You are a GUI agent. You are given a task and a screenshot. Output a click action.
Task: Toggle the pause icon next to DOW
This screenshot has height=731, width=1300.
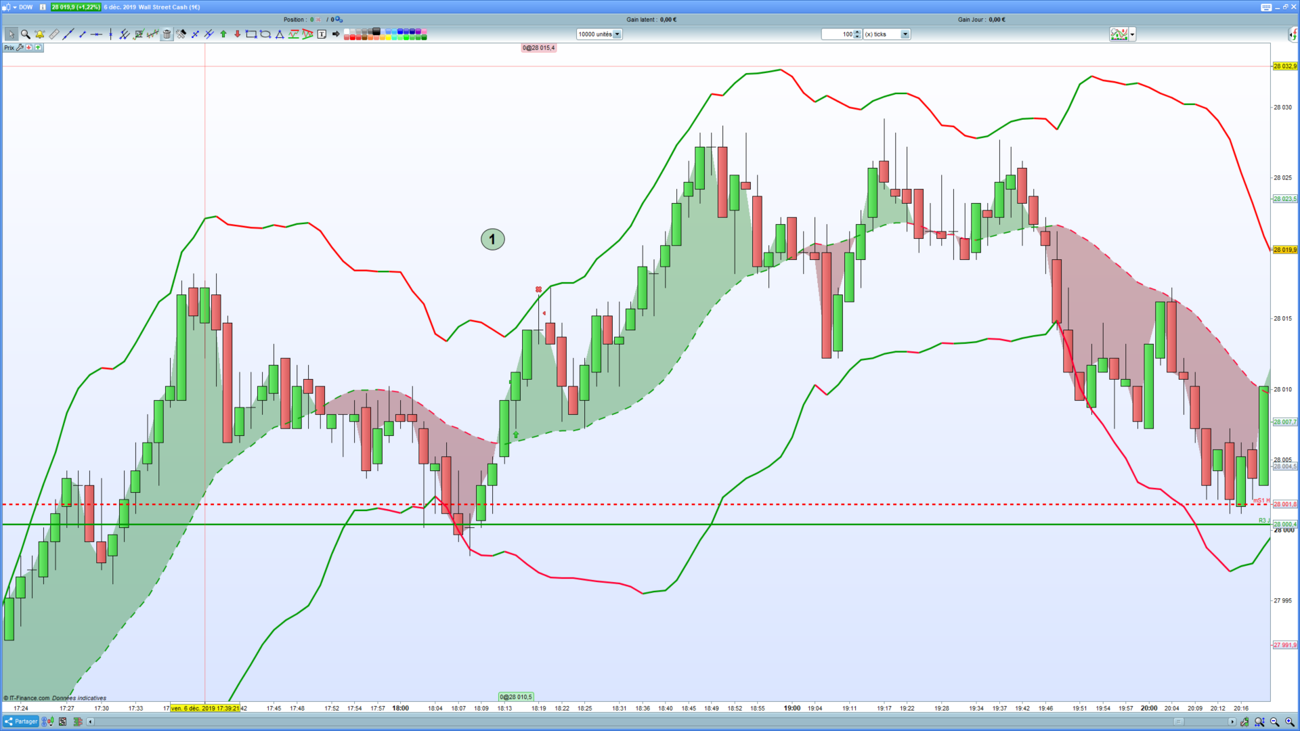pos(43,7)
